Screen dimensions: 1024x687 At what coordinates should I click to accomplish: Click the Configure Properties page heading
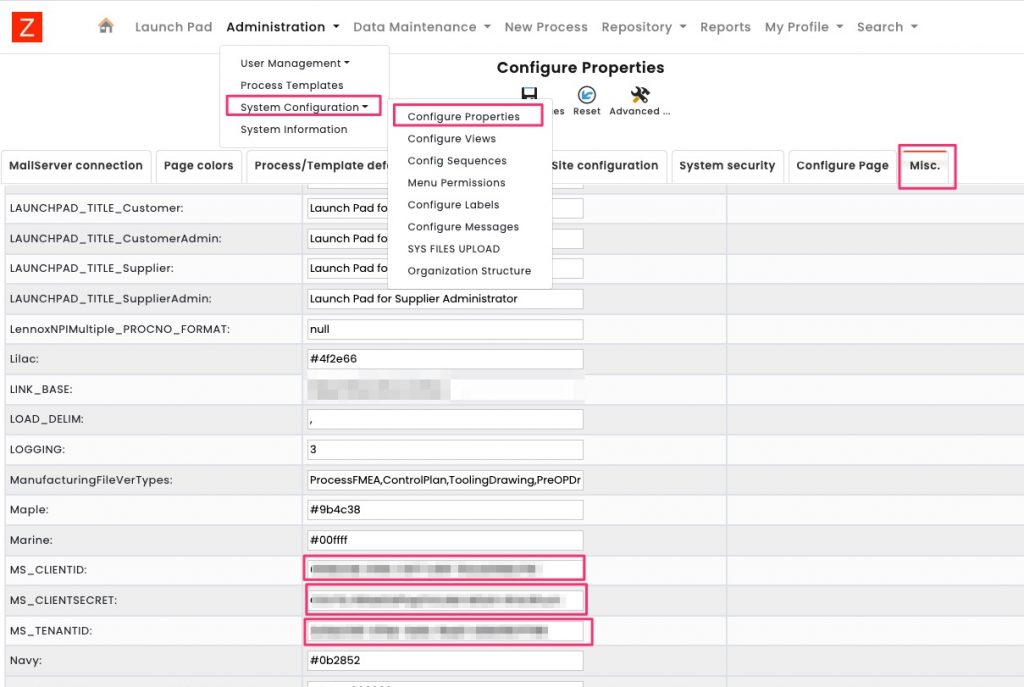coord(581,68)
